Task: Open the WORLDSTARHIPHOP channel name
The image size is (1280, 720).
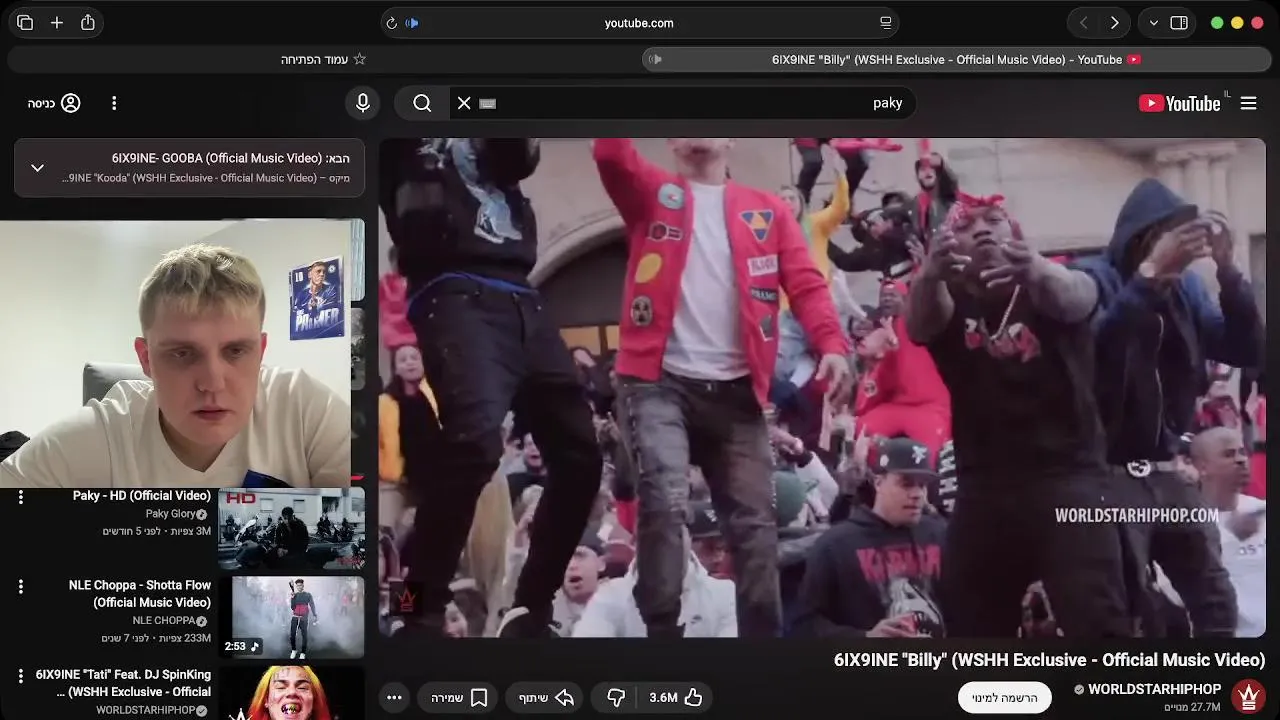Action: click(1154, 689)
